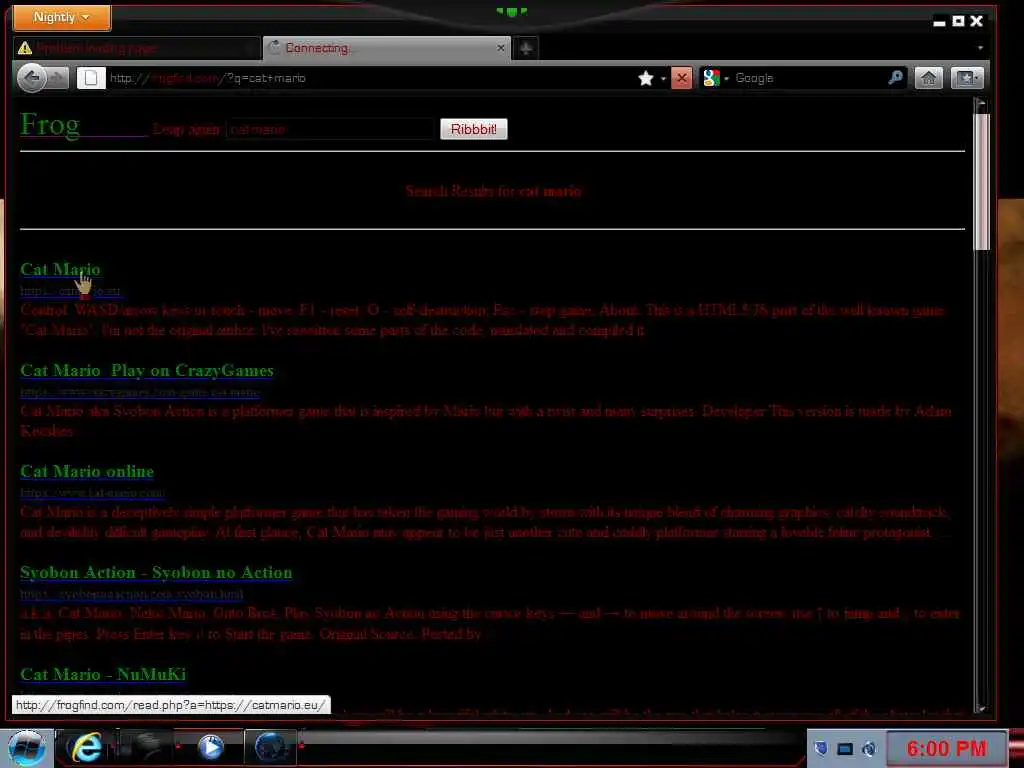The width and height of the screenshot is (1024, 768).
Task: Maximize the Nightly window
Action: coord(958,21)
